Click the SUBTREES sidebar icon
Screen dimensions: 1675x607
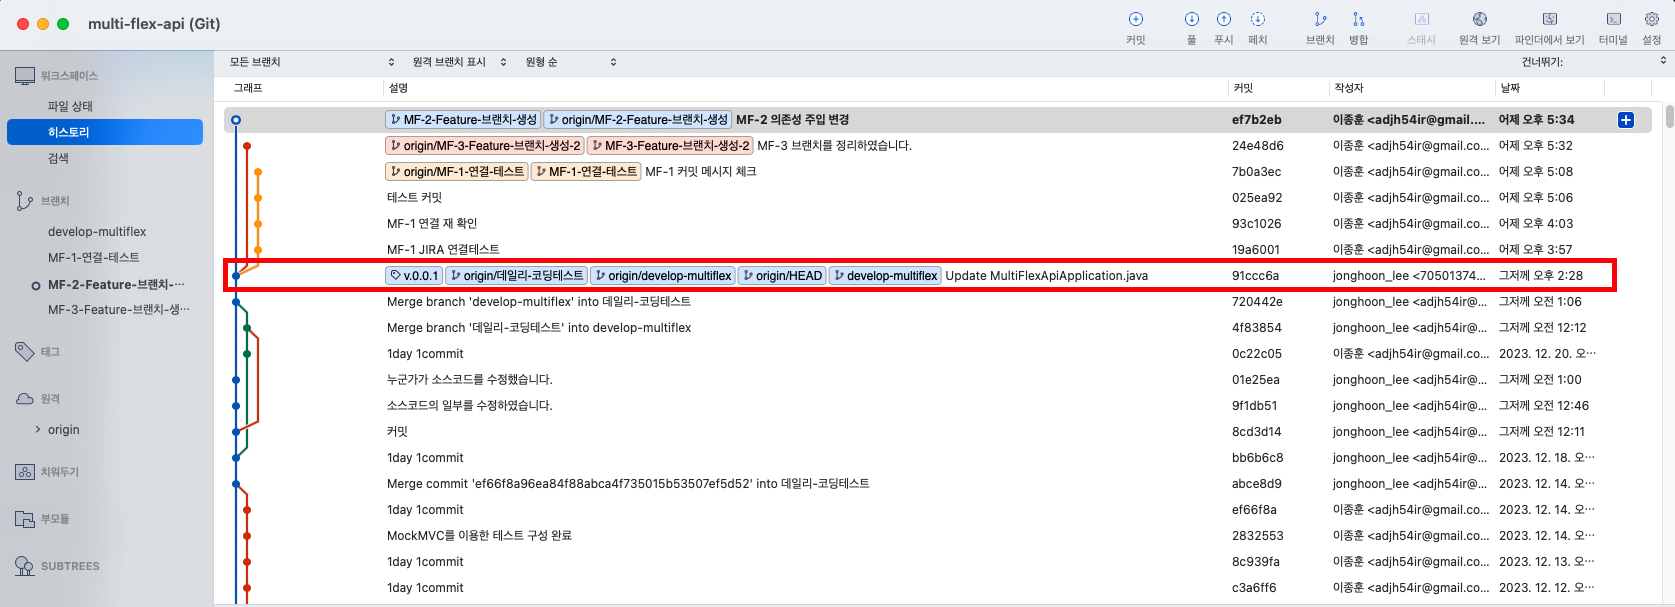[25, 566]
